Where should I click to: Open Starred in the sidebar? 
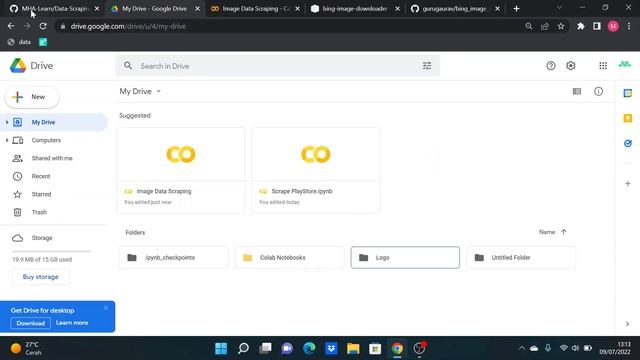point(41,194)
